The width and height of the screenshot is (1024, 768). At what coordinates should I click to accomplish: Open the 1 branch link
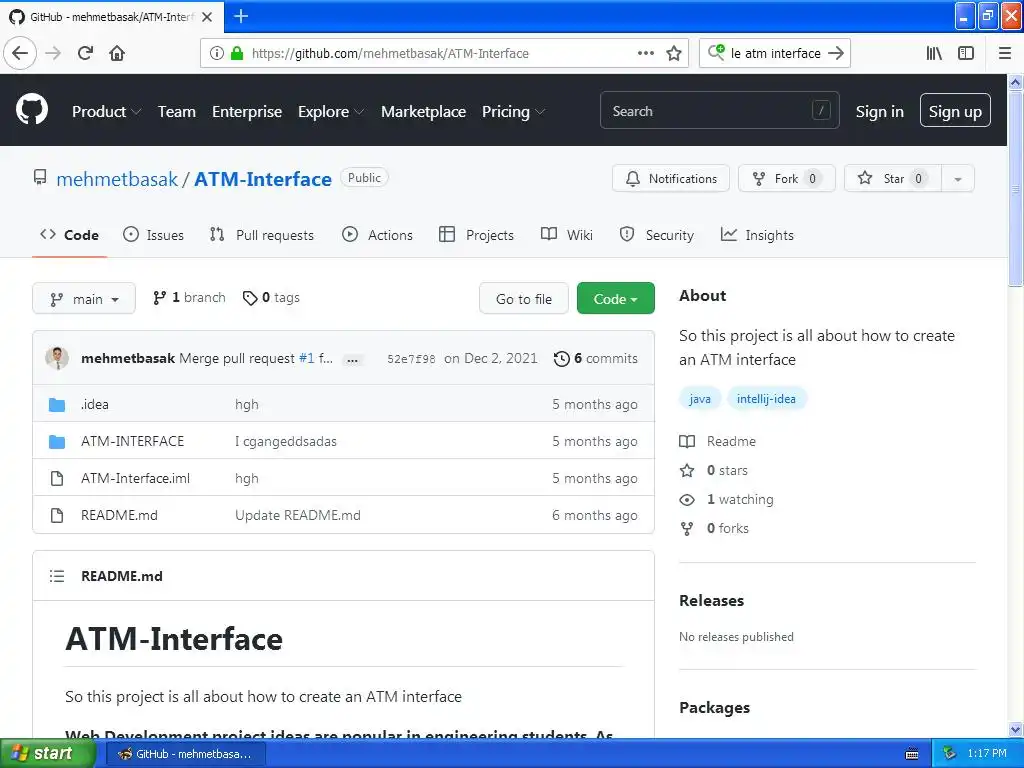click(x=189, y=298)
